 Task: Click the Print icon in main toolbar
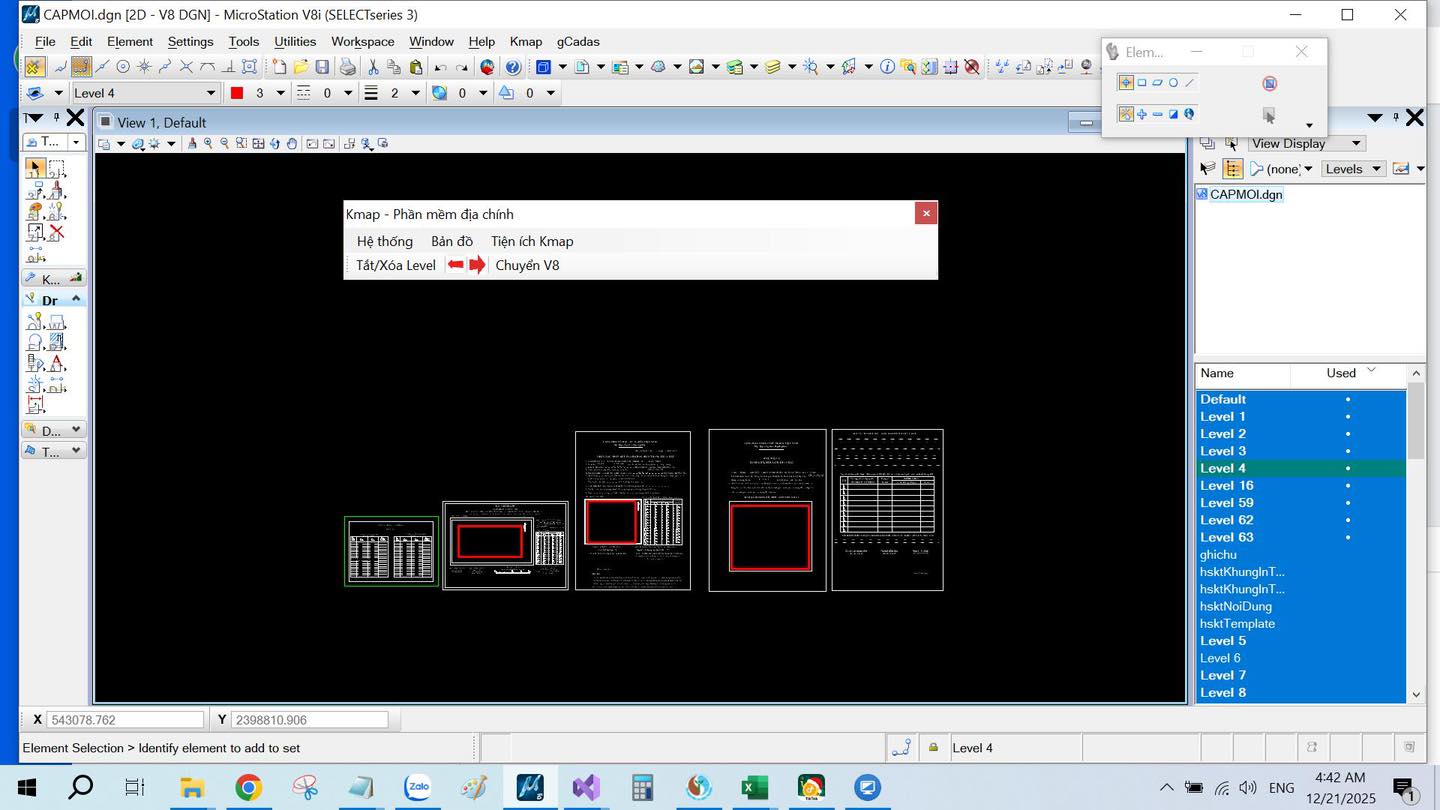click(x=347, y=67)
